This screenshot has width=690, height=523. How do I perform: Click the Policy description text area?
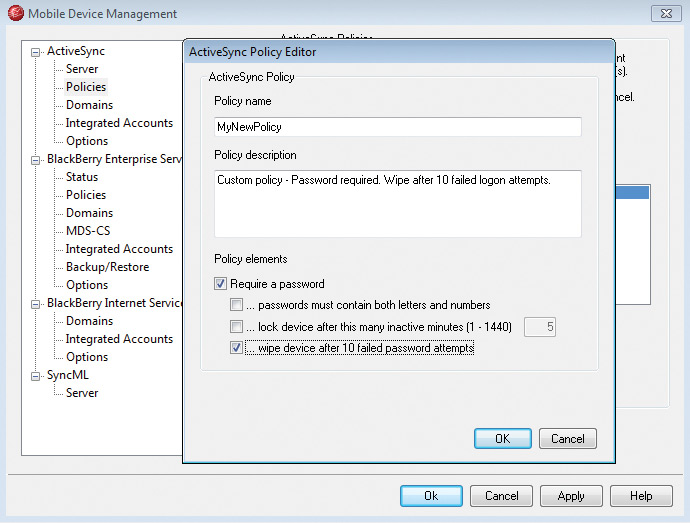pyautogui.click(x=398, y=204)
